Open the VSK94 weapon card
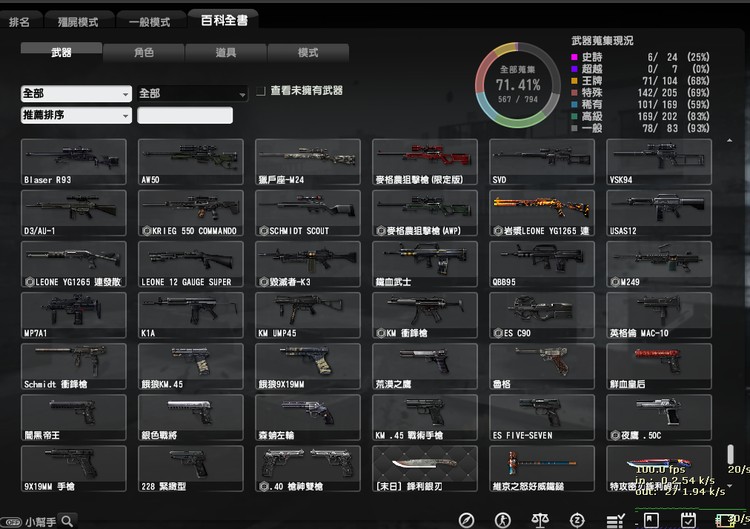This screenshot has height=529, width=750. tap(659, 162)
